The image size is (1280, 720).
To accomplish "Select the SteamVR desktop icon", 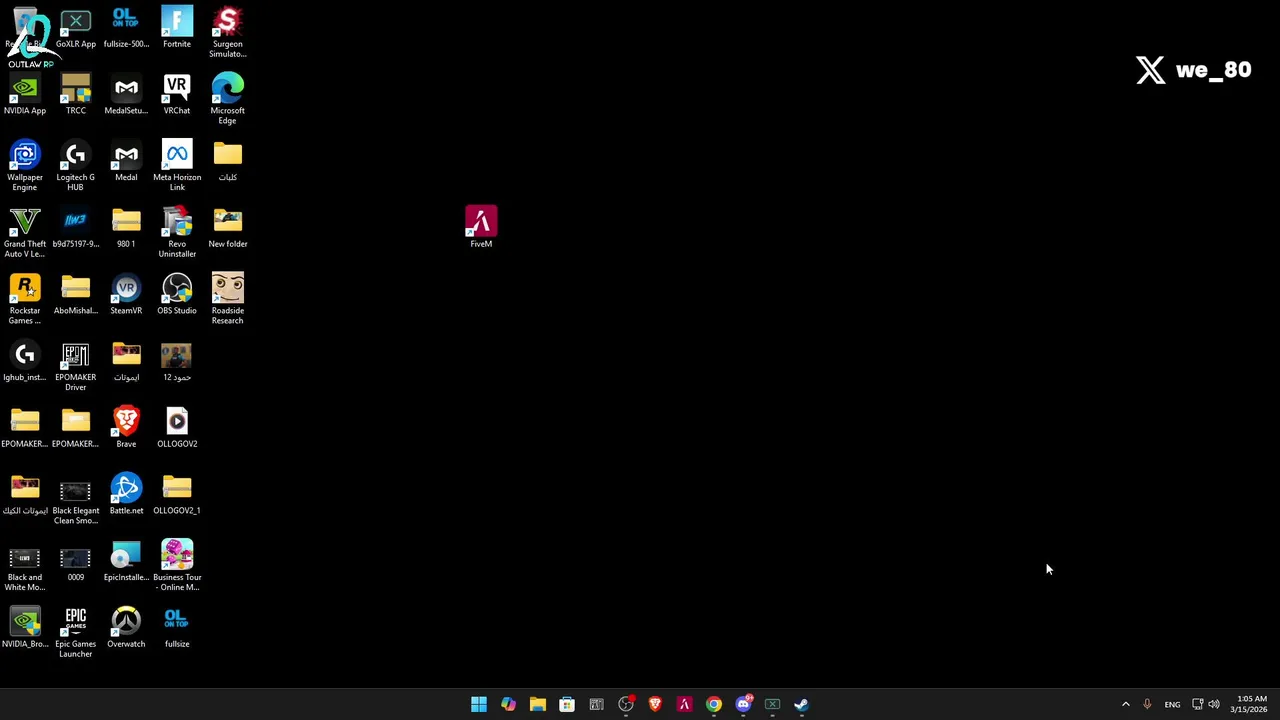I will [126, 295].
